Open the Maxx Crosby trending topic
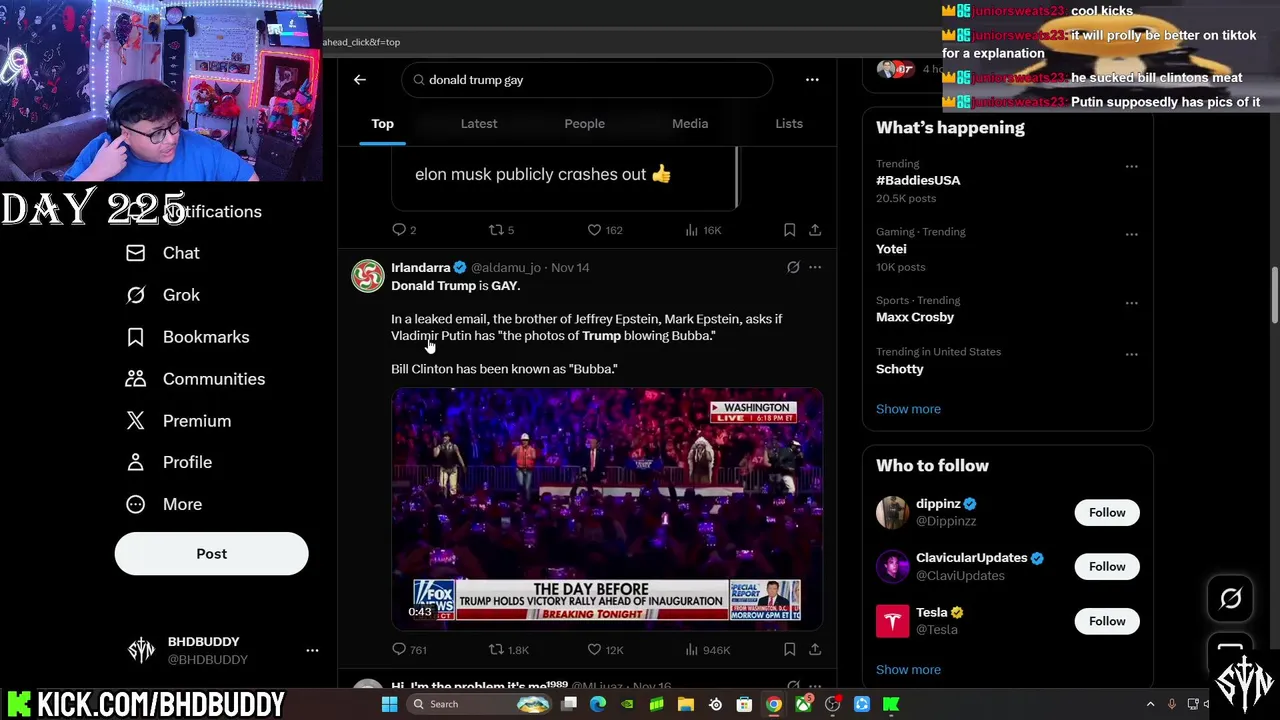This screenshot has height=720, width=1280. (x=915, y=317)
